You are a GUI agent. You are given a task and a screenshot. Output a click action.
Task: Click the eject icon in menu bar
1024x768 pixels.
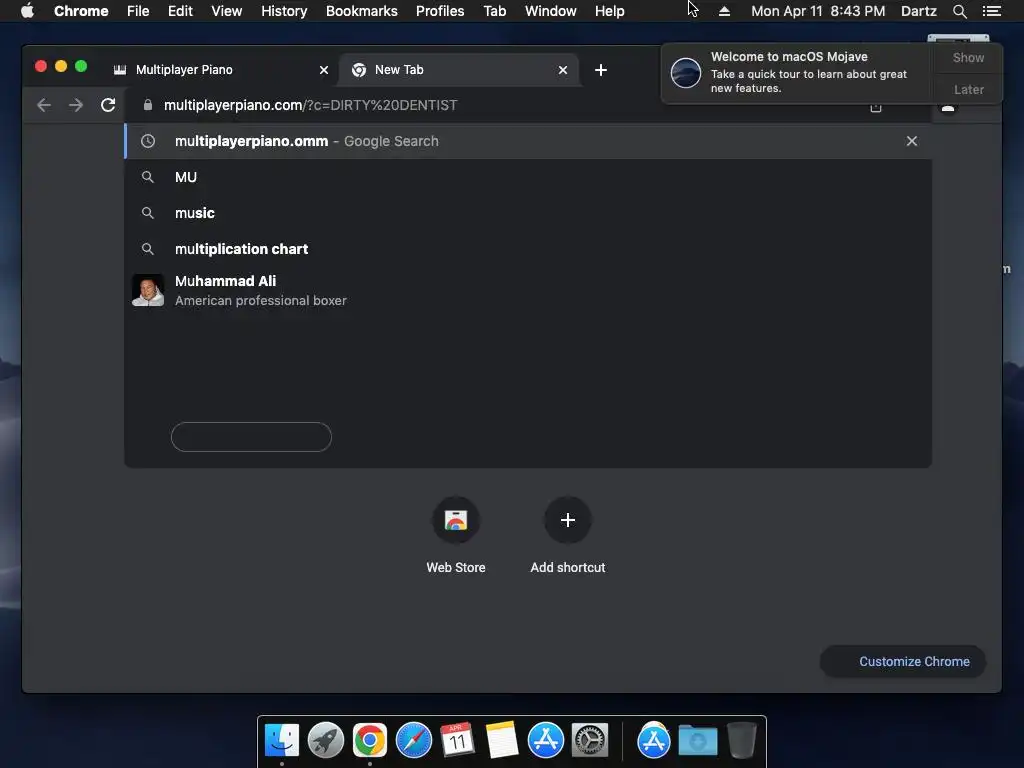coord(724,11)
